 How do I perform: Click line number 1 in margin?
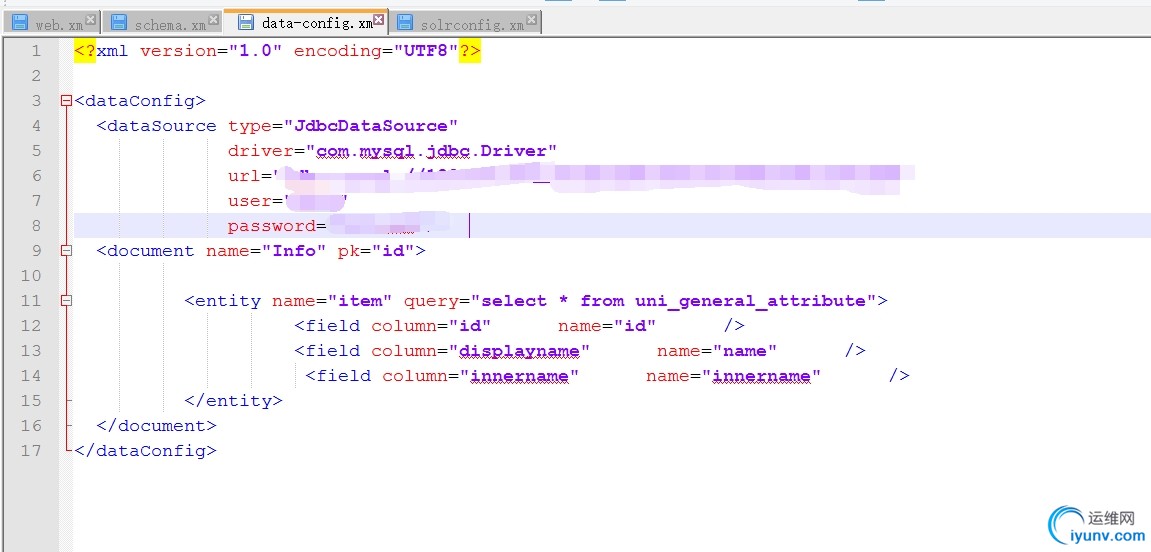pyautogui.click(x=36, y=51)
